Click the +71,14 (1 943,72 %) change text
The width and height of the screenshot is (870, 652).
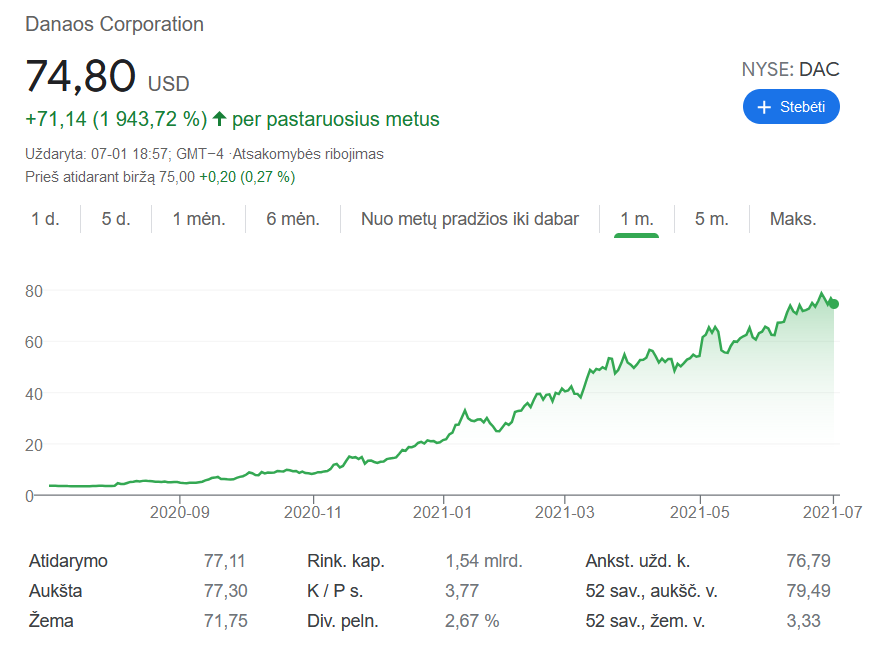pyautogui.click(x=117, y=119)
